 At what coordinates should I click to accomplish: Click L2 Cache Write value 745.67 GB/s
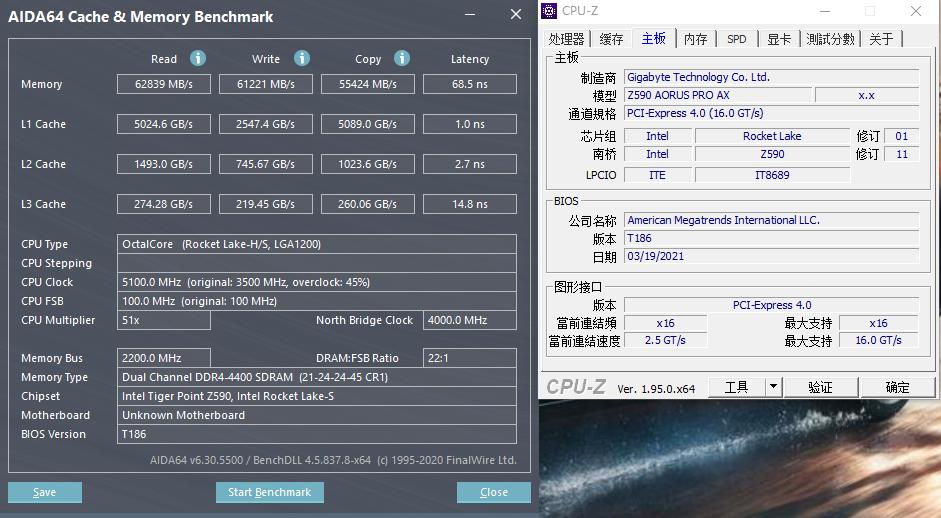click(x=266, y=164)
